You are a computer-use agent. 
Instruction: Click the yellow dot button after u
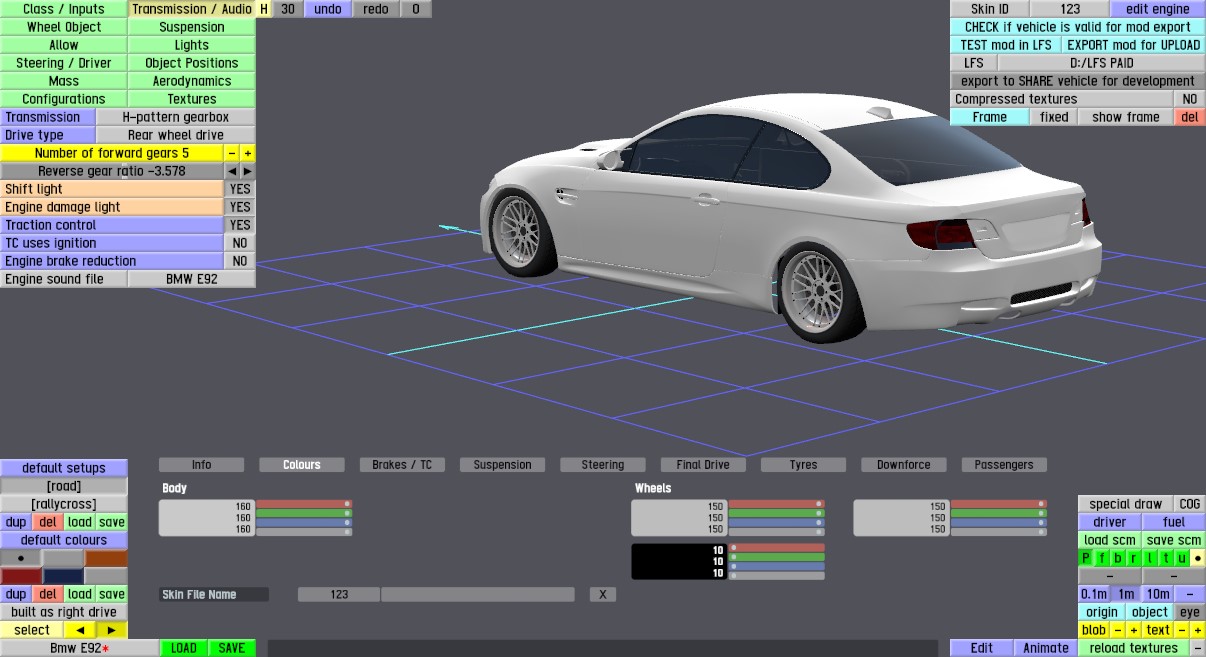[1197, 558]
